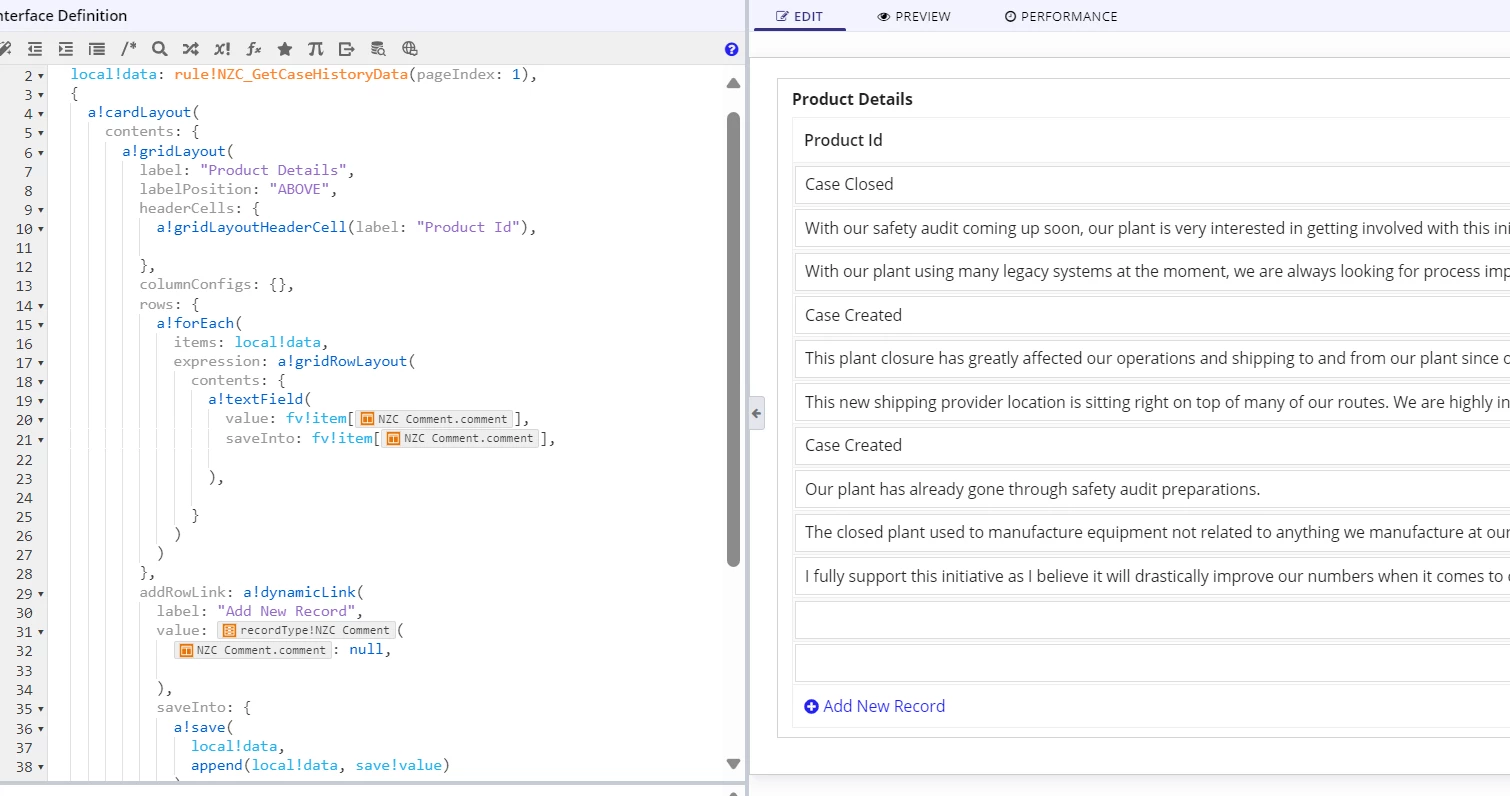The image size is (1510, 796).
Task: Click the NZC Comment.comment chip on line 20
Action: [434, 419]
